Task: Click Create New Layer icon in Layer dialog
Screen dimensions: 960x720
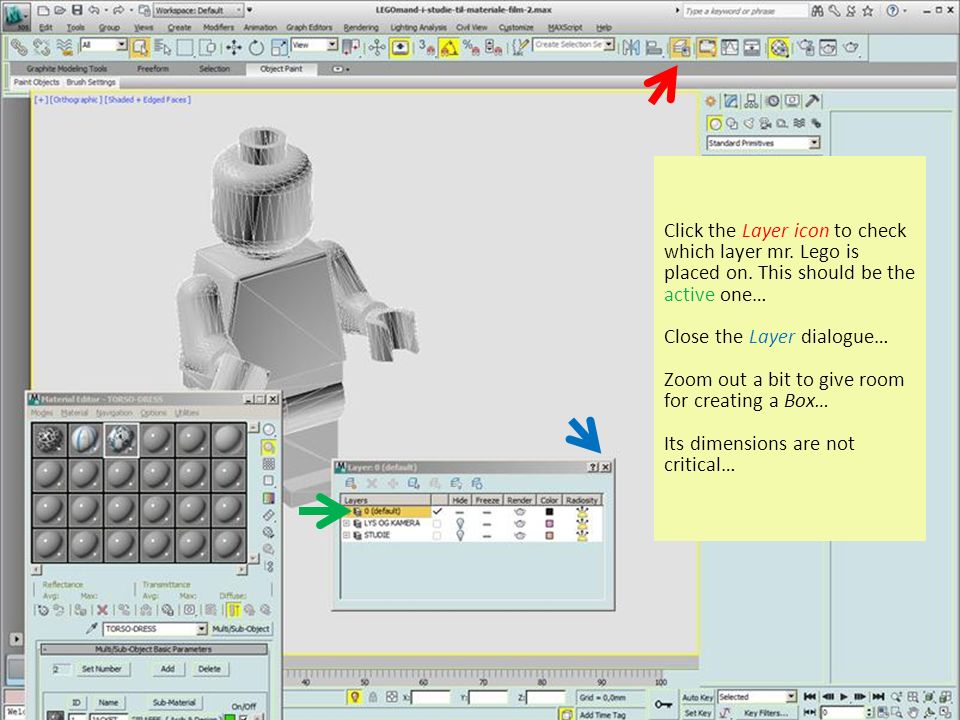Action: [x=351, y=484]
